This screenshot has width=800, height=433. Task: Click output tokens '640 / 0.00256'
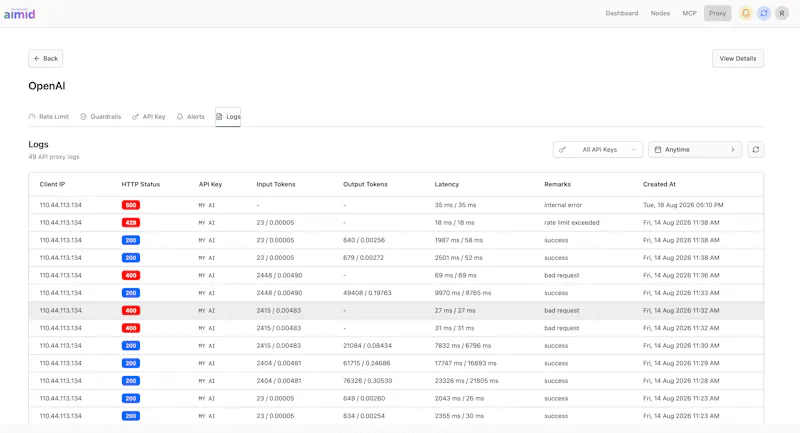pyautogui.click(x=364, y=240)
